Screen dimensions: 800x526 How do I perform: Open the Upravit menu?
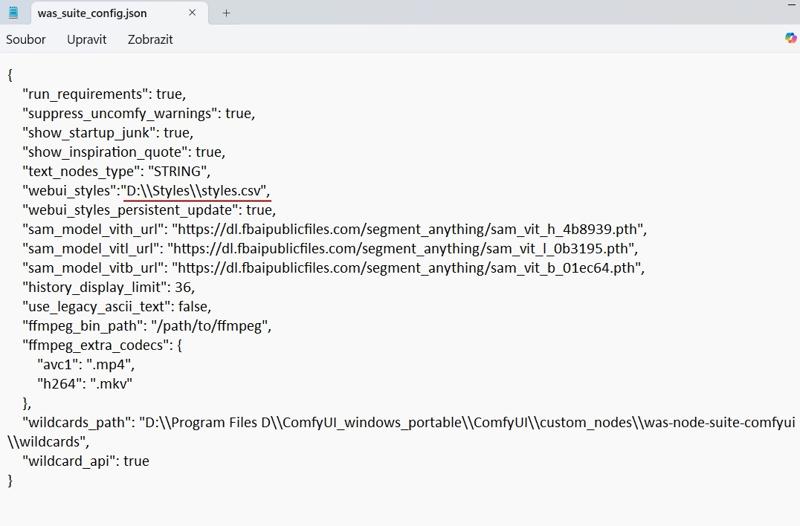[87, 39]
